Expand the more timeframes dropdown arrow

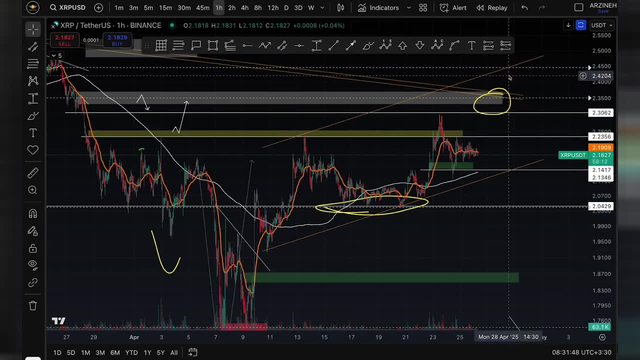point(322,8)
